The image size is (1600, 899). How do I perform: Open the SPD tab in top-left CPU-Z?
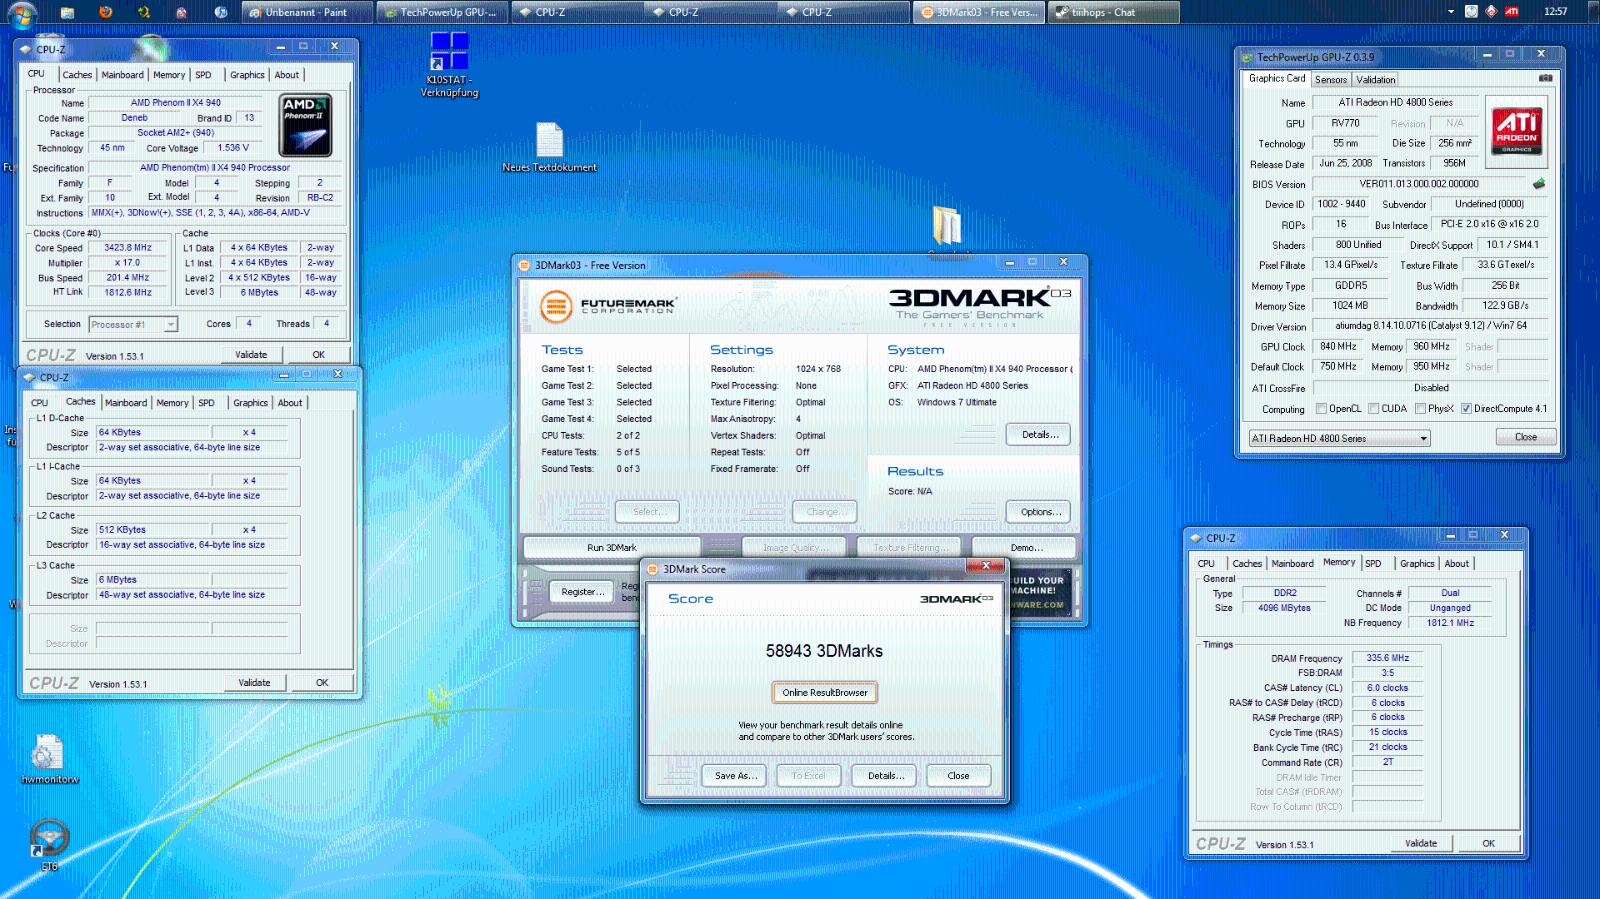tap(203, 75)
